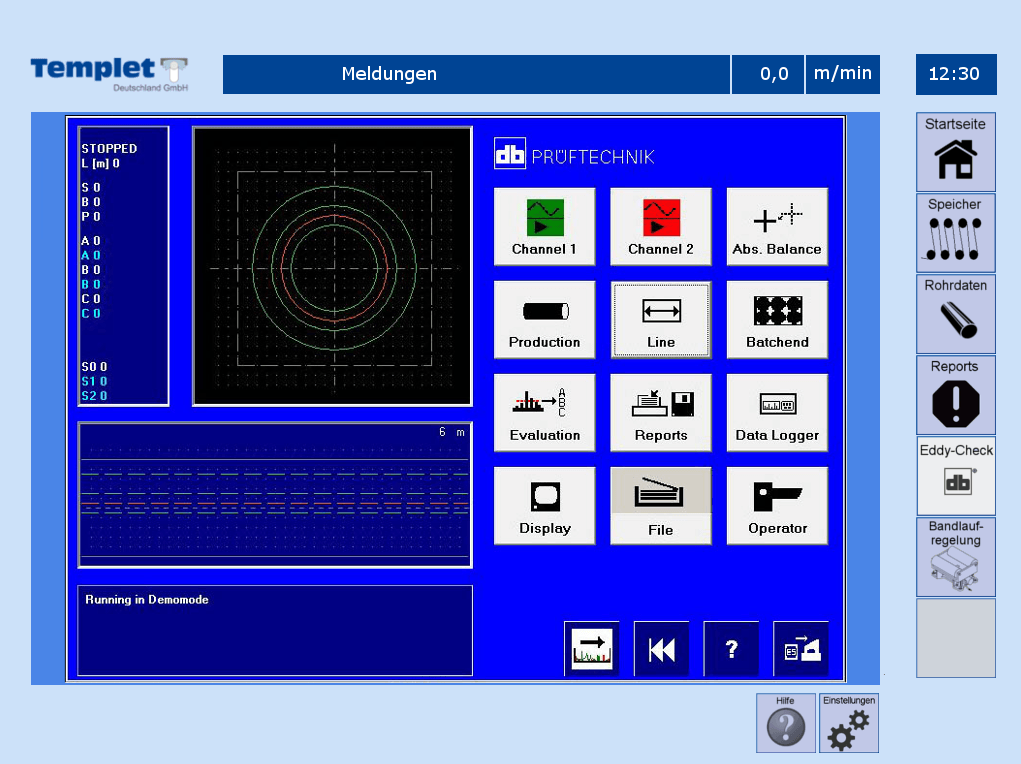1021x764 pixels.
Task: Open Einstellungen gear settings
Action: pyautogui.click(x=849, y=723)
